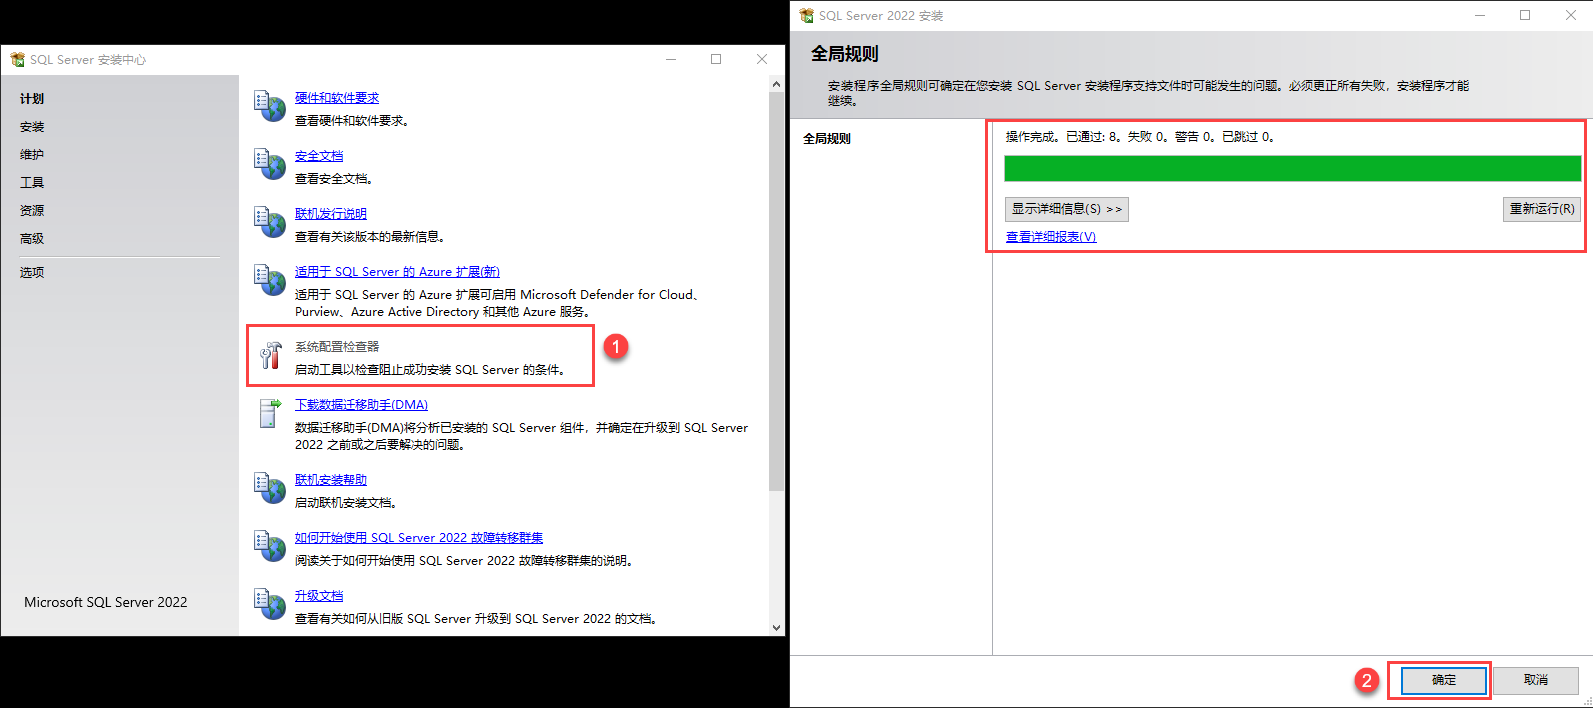1593x708 pixels.
Task: Click the green rule-check progress bar
Action: click(x=1292, y=168)
